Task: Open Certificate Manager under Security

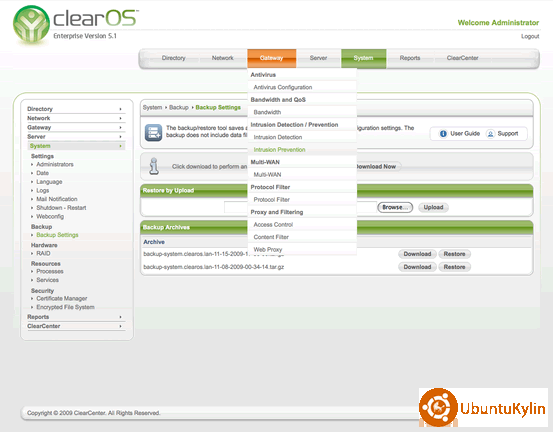Action: click(62, 298)
